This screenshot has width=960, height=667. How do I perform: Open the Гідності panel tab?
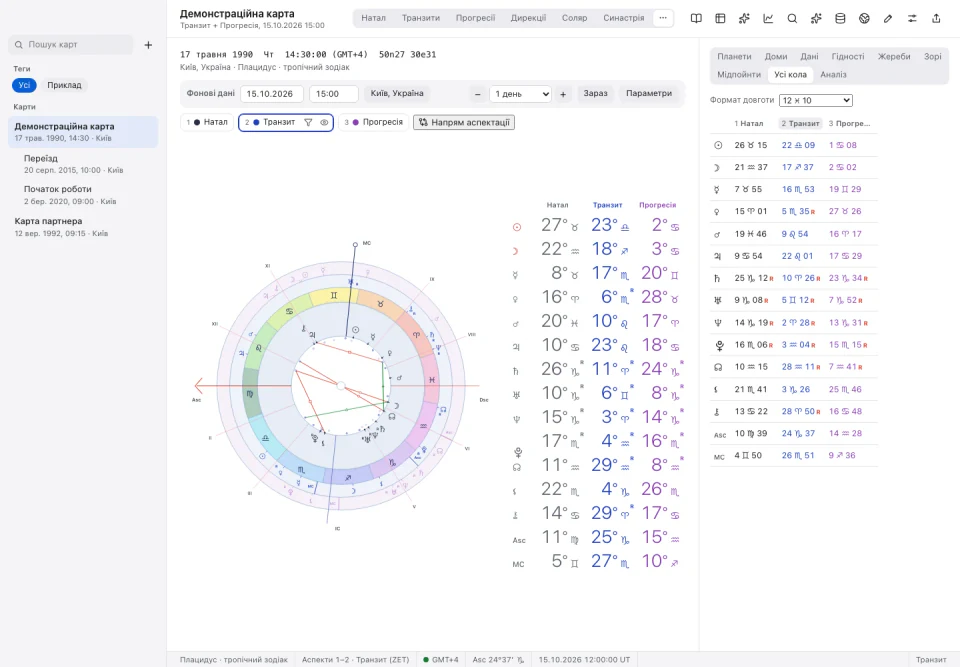click(x=848, y=56)
